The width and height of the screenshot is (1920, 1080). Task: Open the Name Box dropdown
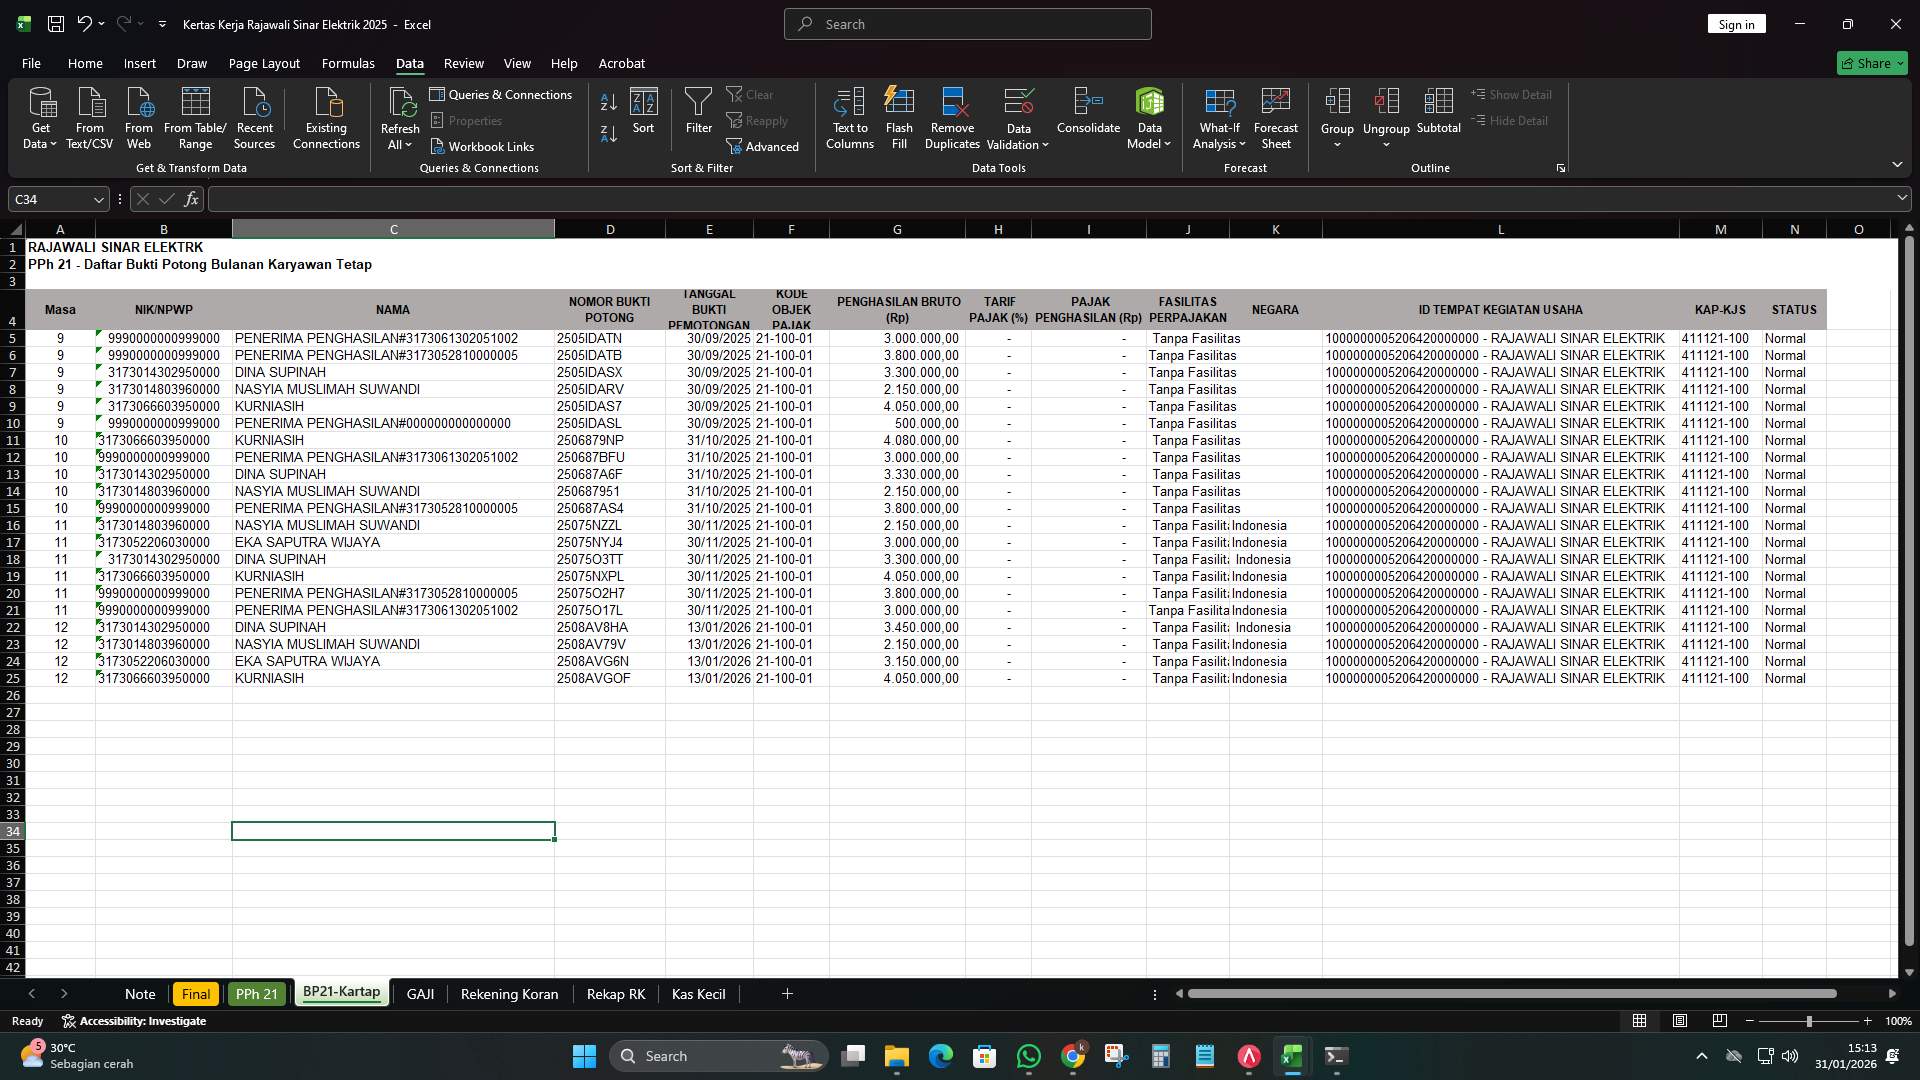[98, 199]
